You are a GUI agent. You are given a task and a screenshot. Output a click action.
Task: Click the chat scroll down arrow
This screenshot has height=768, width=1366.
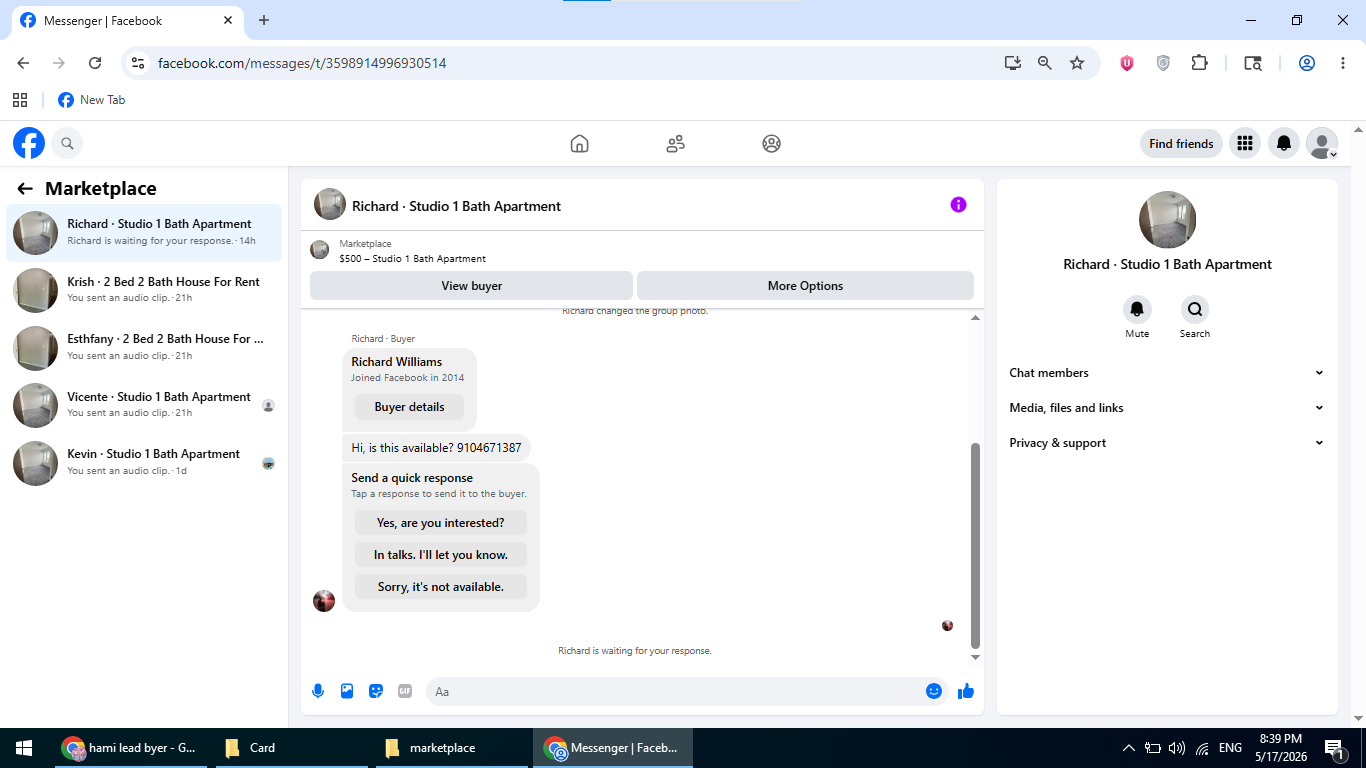(x=976, y=658)
